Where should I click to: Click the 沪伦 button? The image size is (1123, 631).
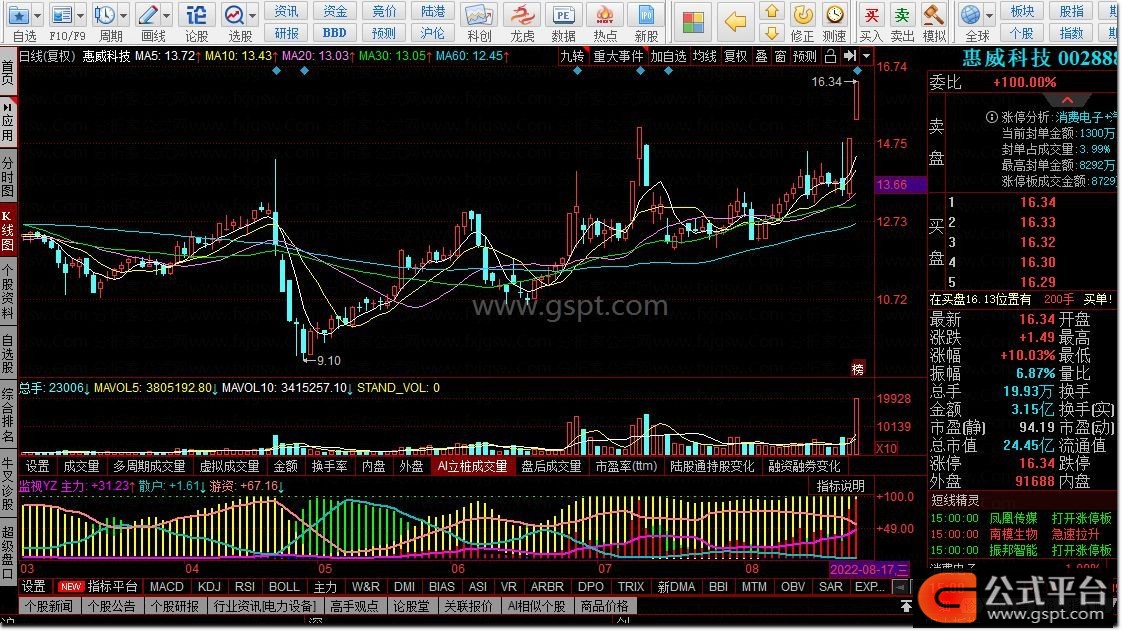point(432,33)
